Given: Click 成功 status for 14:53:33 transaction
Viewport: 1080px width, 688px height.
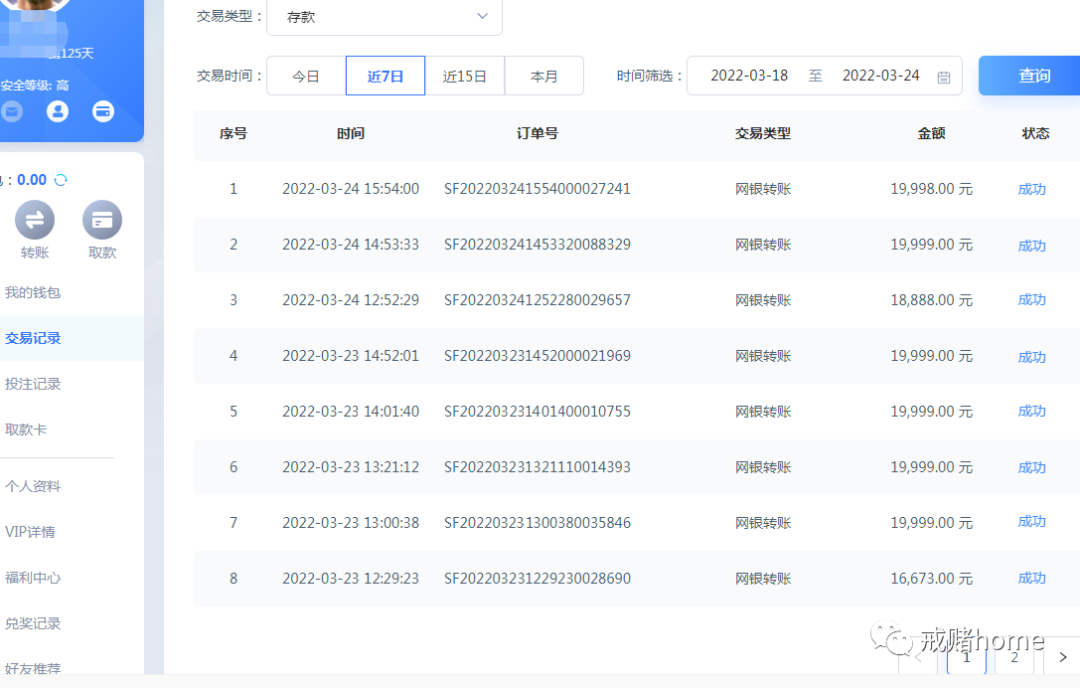Looking at the screenshot, I should [1032, 246].
